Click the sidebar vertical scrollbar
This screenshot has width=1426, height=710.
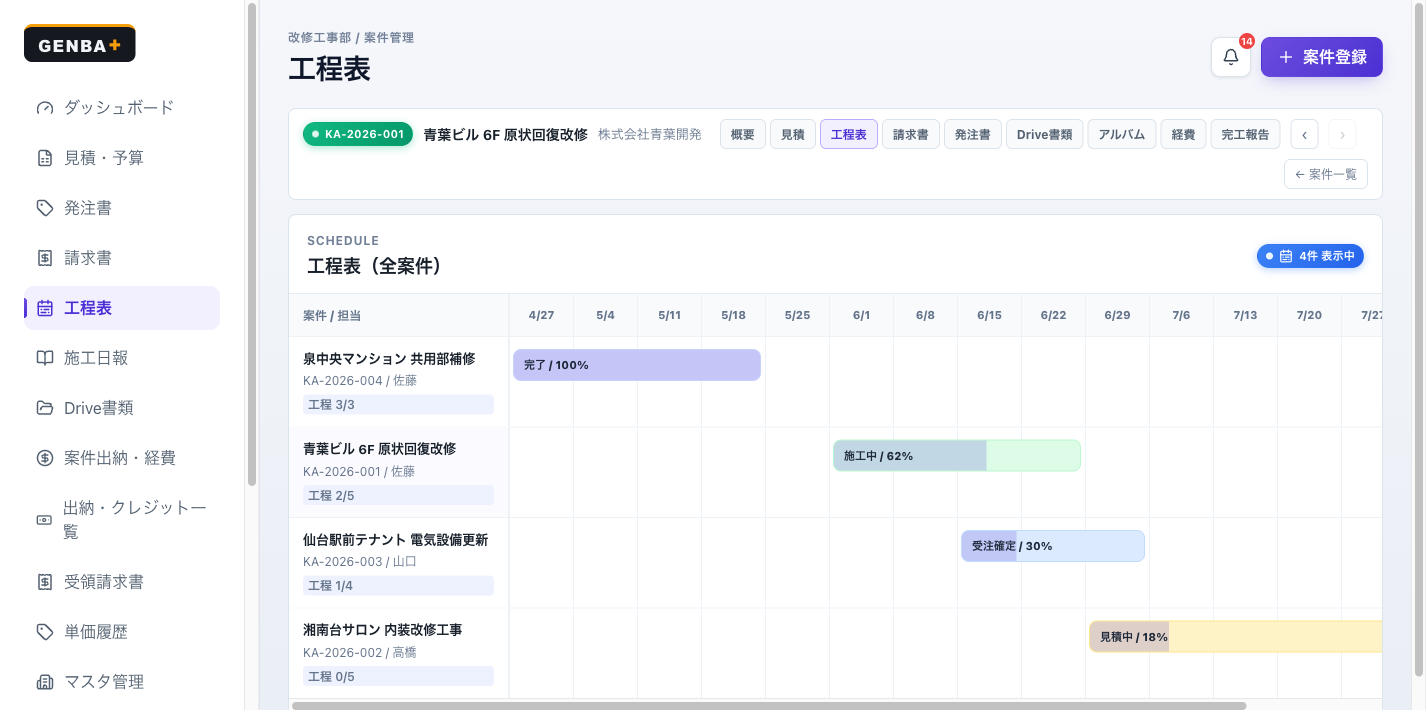pyautogui.click(x=252, y=244)
